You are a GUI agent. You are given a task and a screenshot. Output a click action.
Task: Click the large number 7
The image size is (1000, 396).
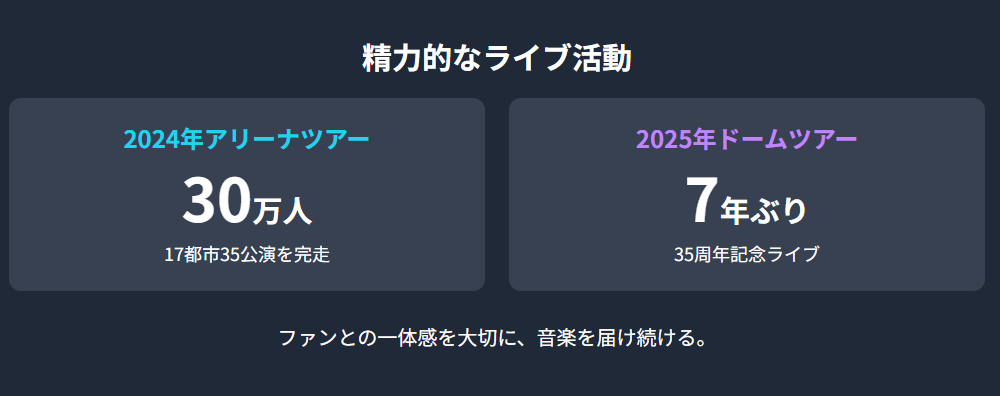click(x=702, y=200)
